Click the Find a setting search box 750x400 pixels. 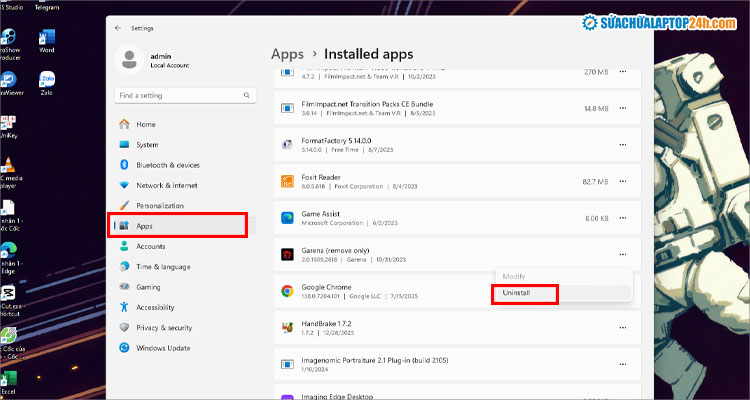pos(180,96)
